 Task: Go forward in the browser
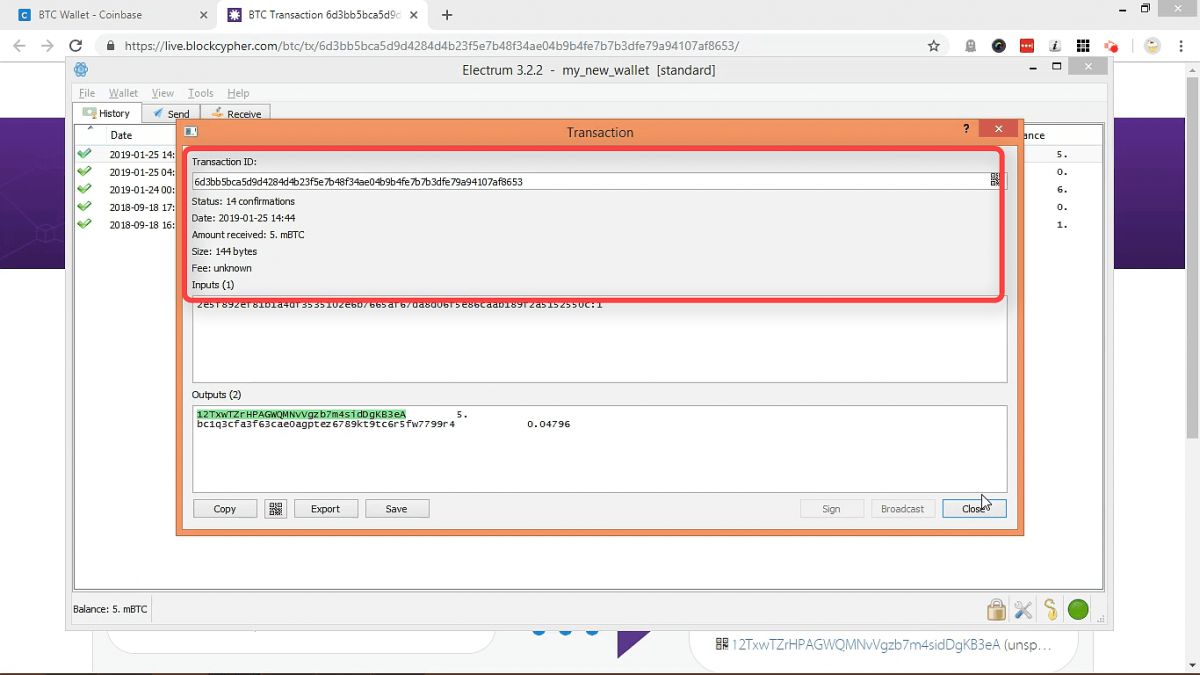pos(47,46)
